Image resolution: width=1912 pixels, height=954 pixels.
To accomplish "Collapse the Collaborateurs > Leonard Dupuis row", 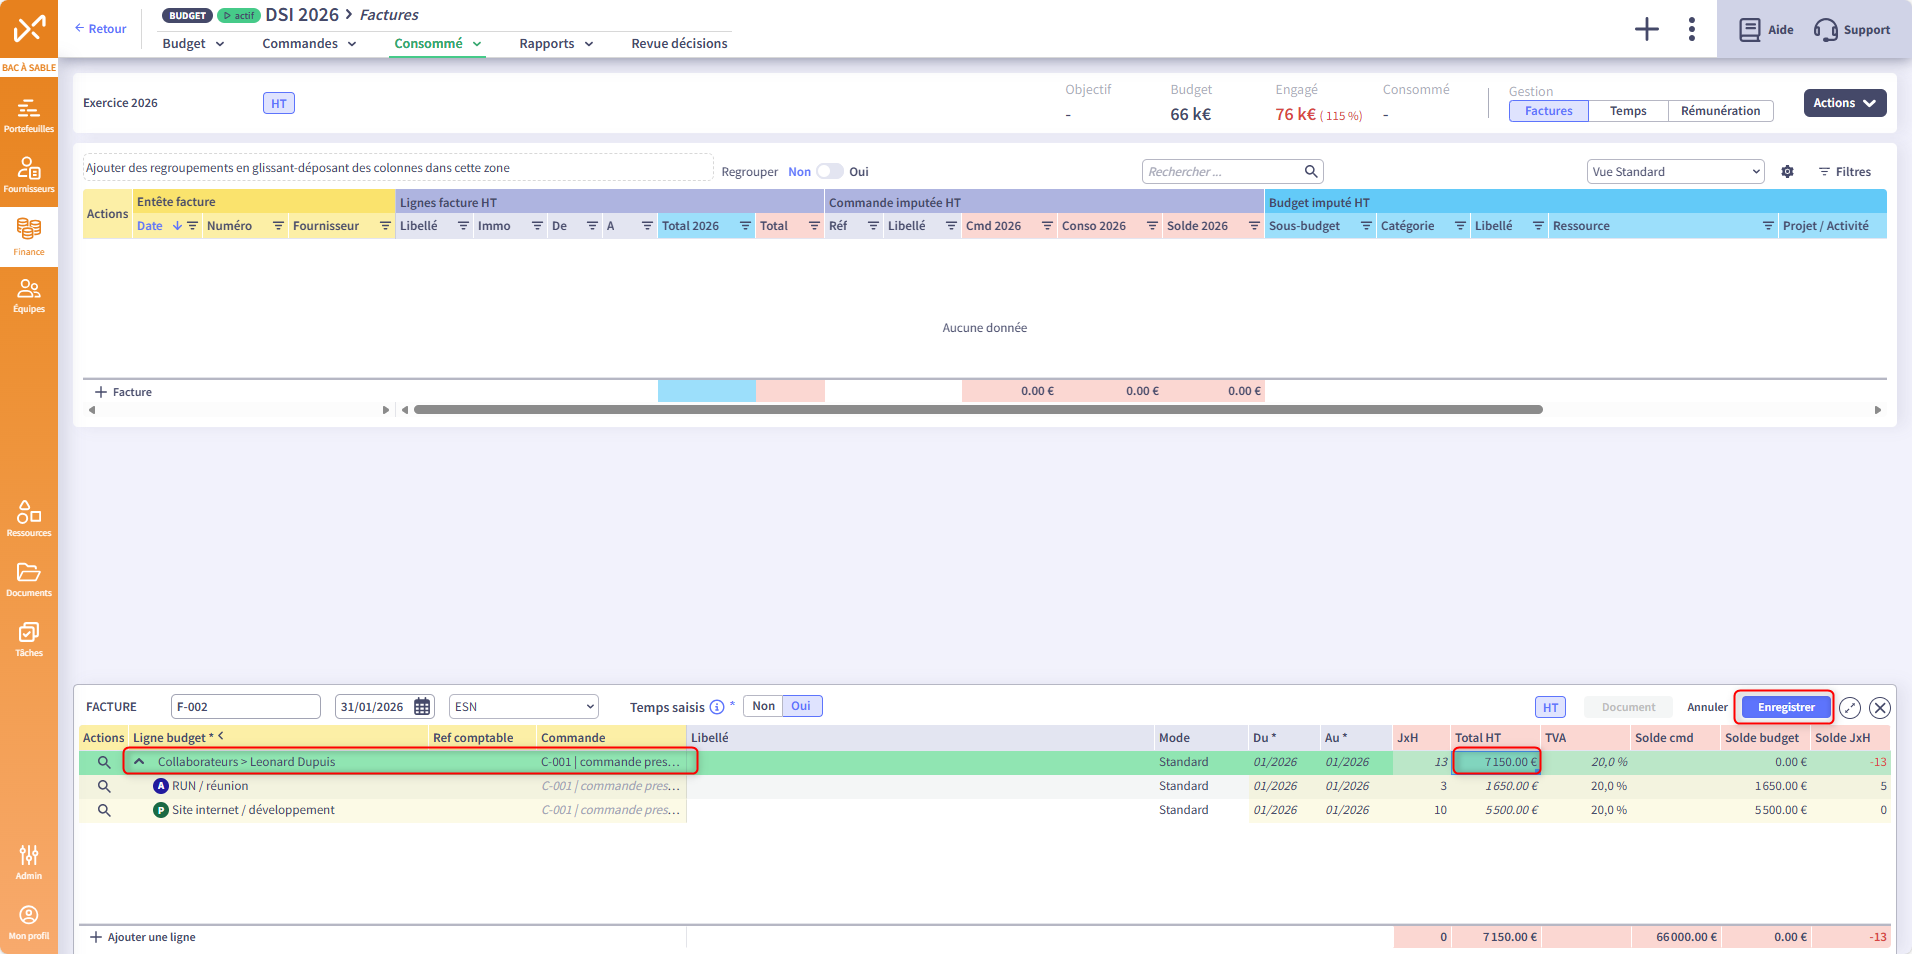I will click(140, 762).
